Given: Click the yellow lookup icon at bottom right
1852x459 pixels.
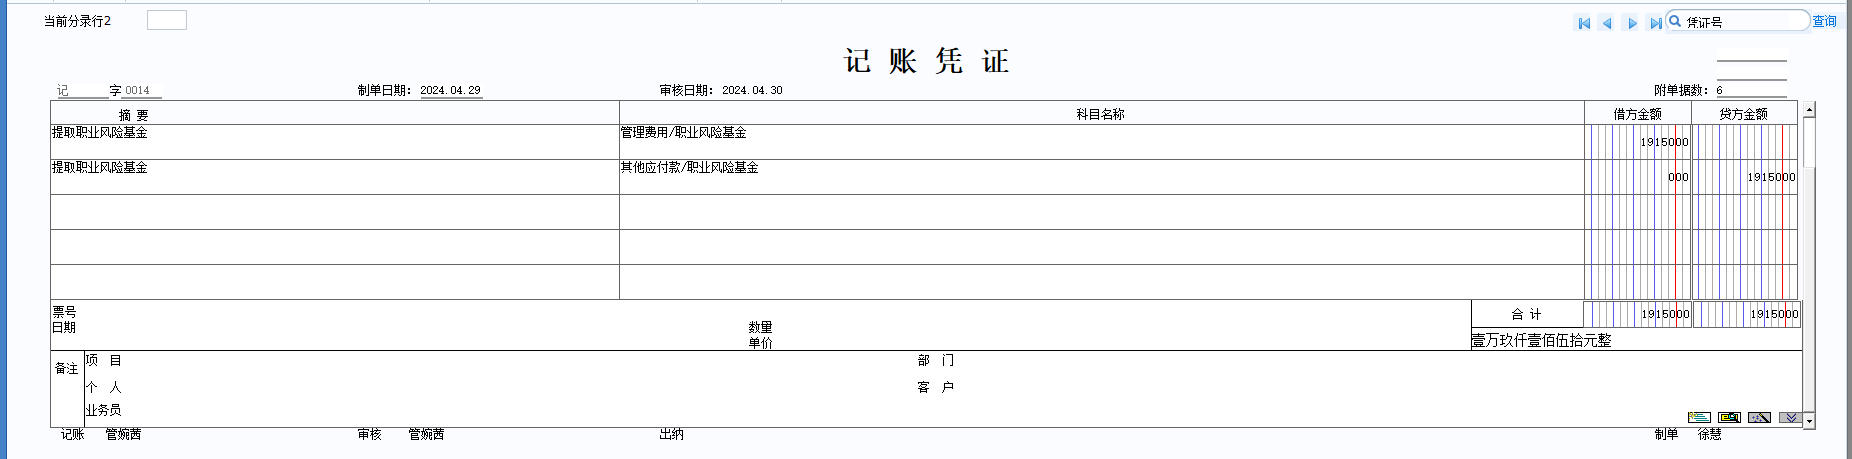Looking at the screenshot, I should click(1729, 417).
